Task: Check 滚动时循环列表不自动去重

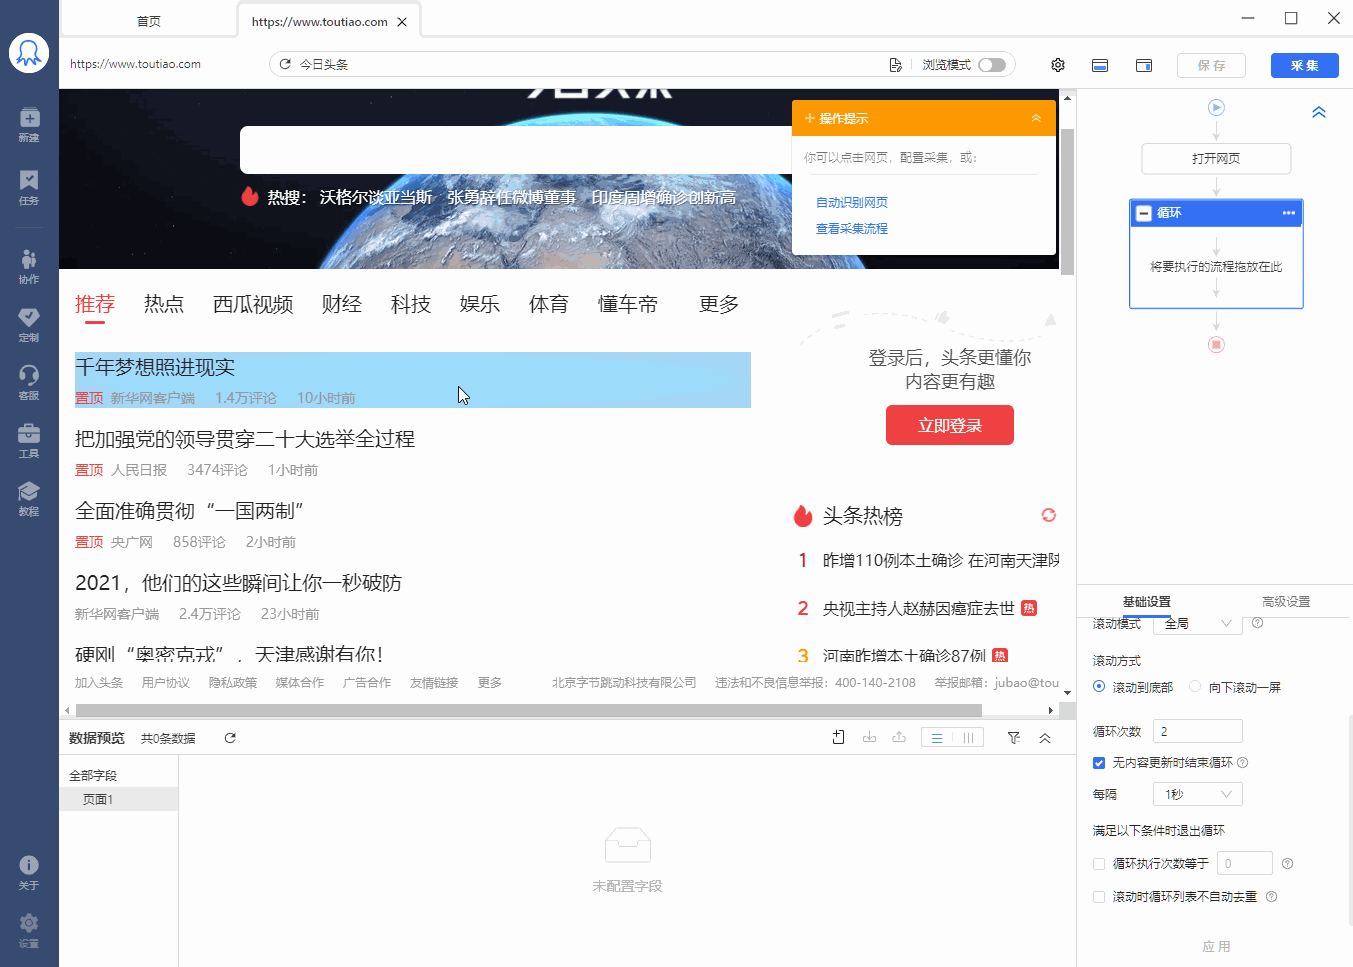Action: [1099, 897]
